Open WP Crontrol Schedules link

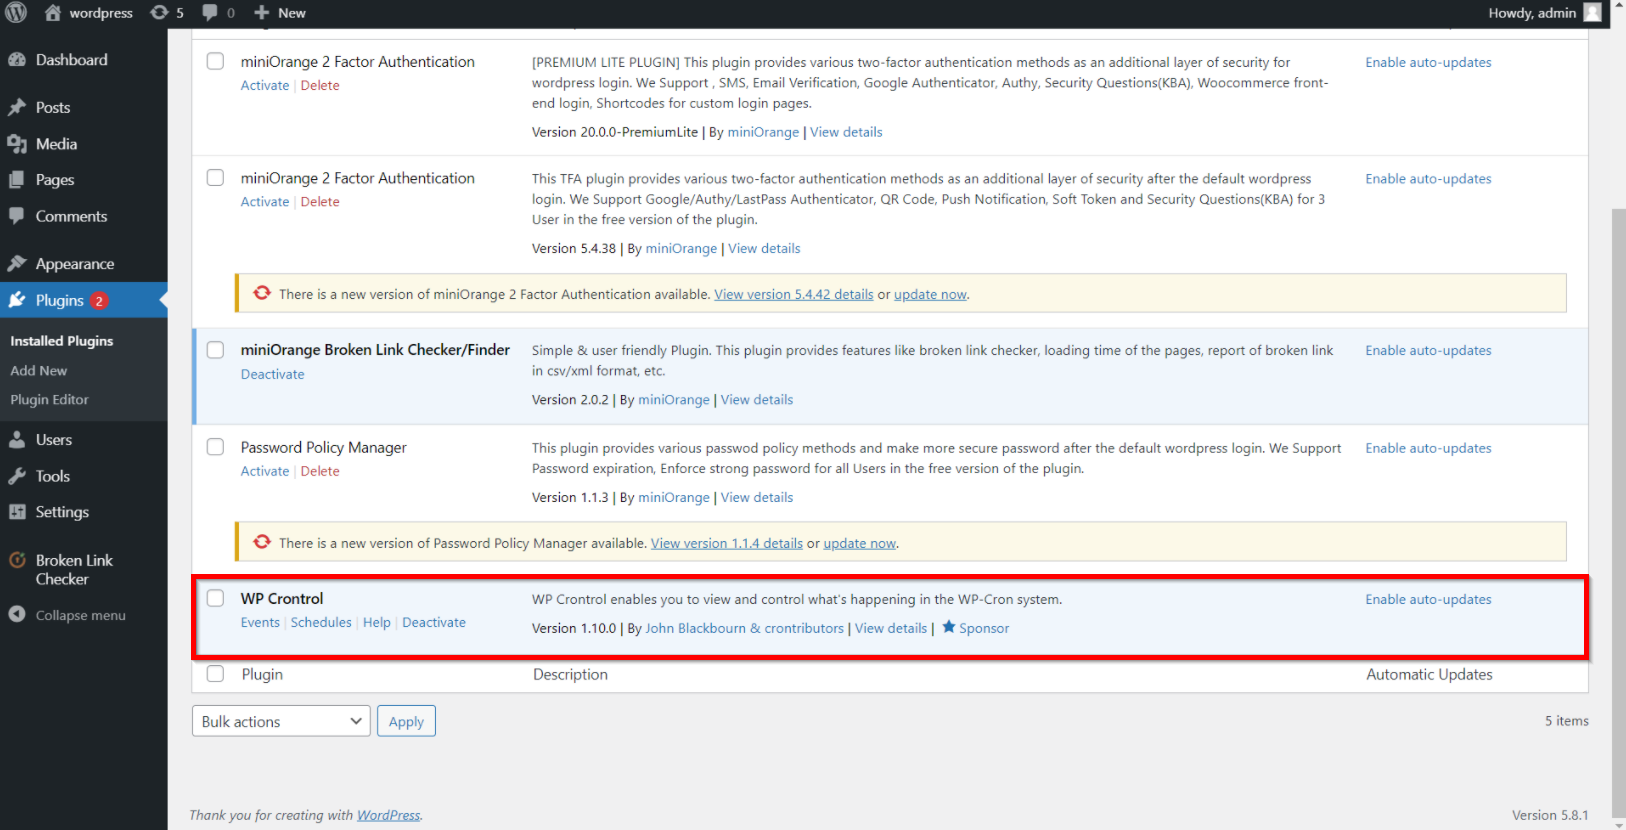click(x=321, y=622)
